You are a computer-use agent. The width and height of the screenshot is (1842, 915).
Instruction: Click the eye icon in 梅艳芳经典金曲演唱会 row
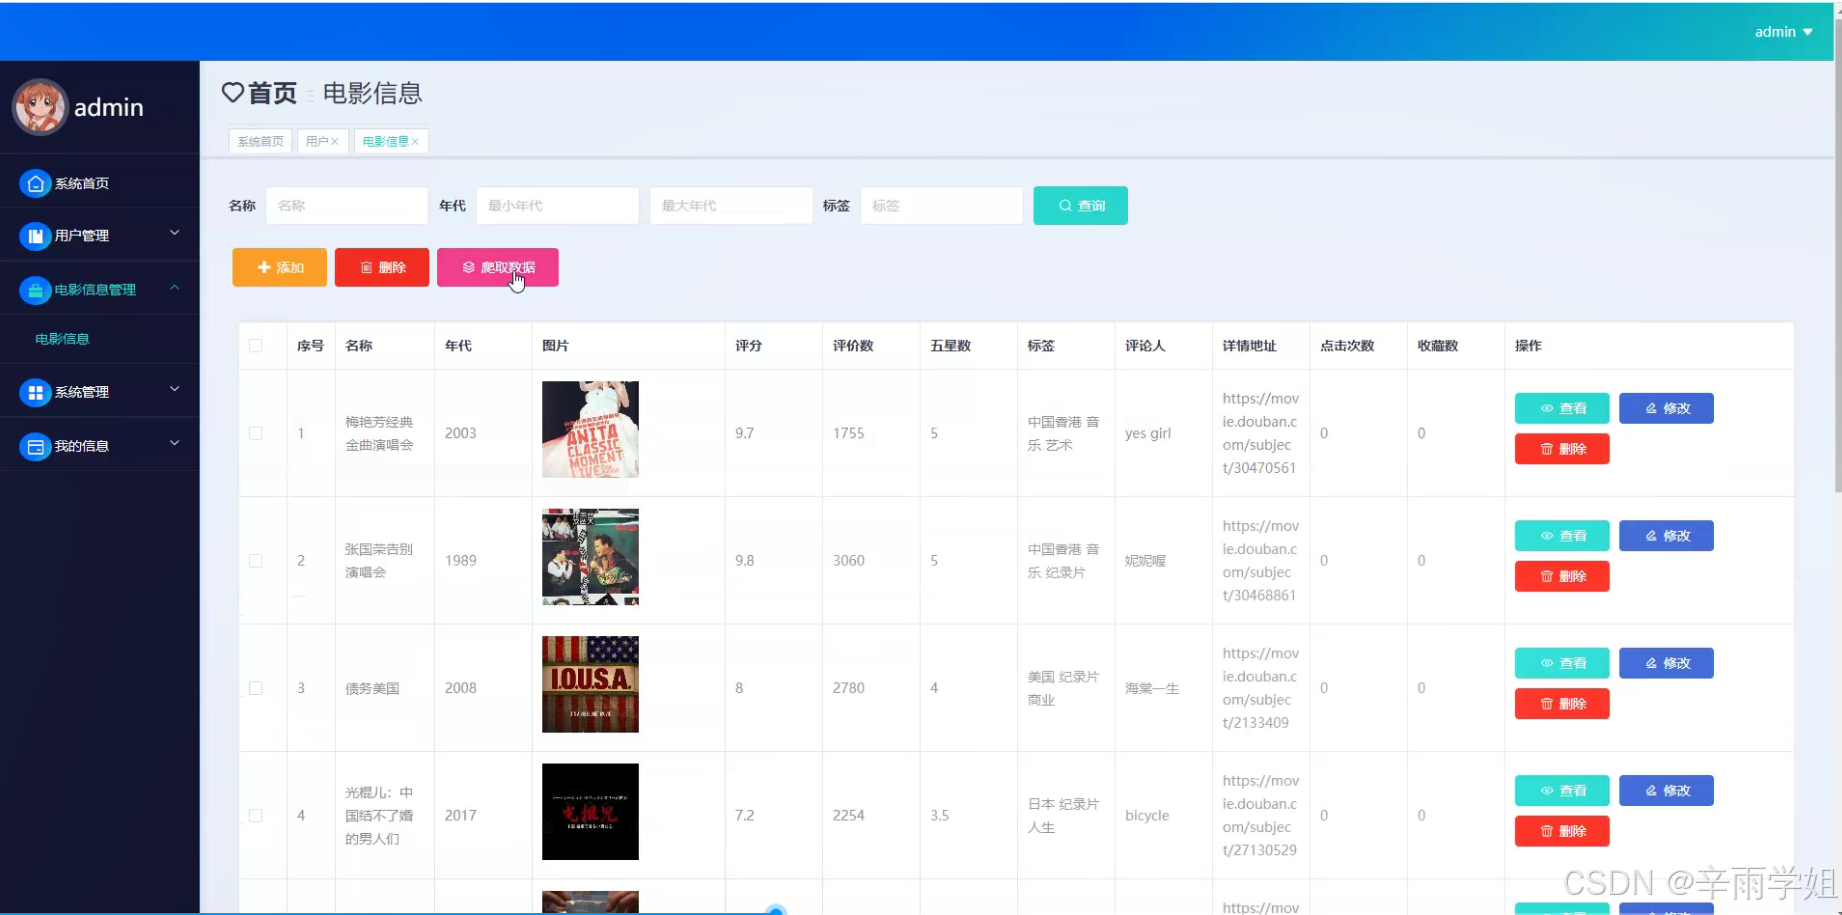pyautogui.click(x=1547, y=408)
